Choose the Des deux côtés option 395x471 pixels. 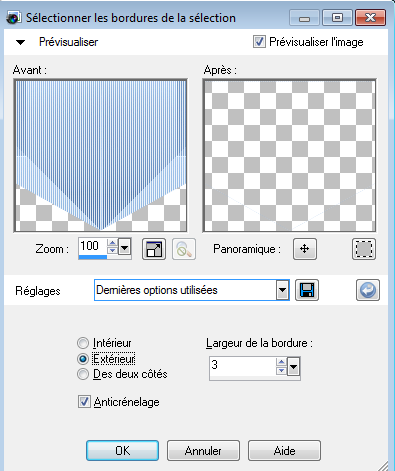coord(83,374)
